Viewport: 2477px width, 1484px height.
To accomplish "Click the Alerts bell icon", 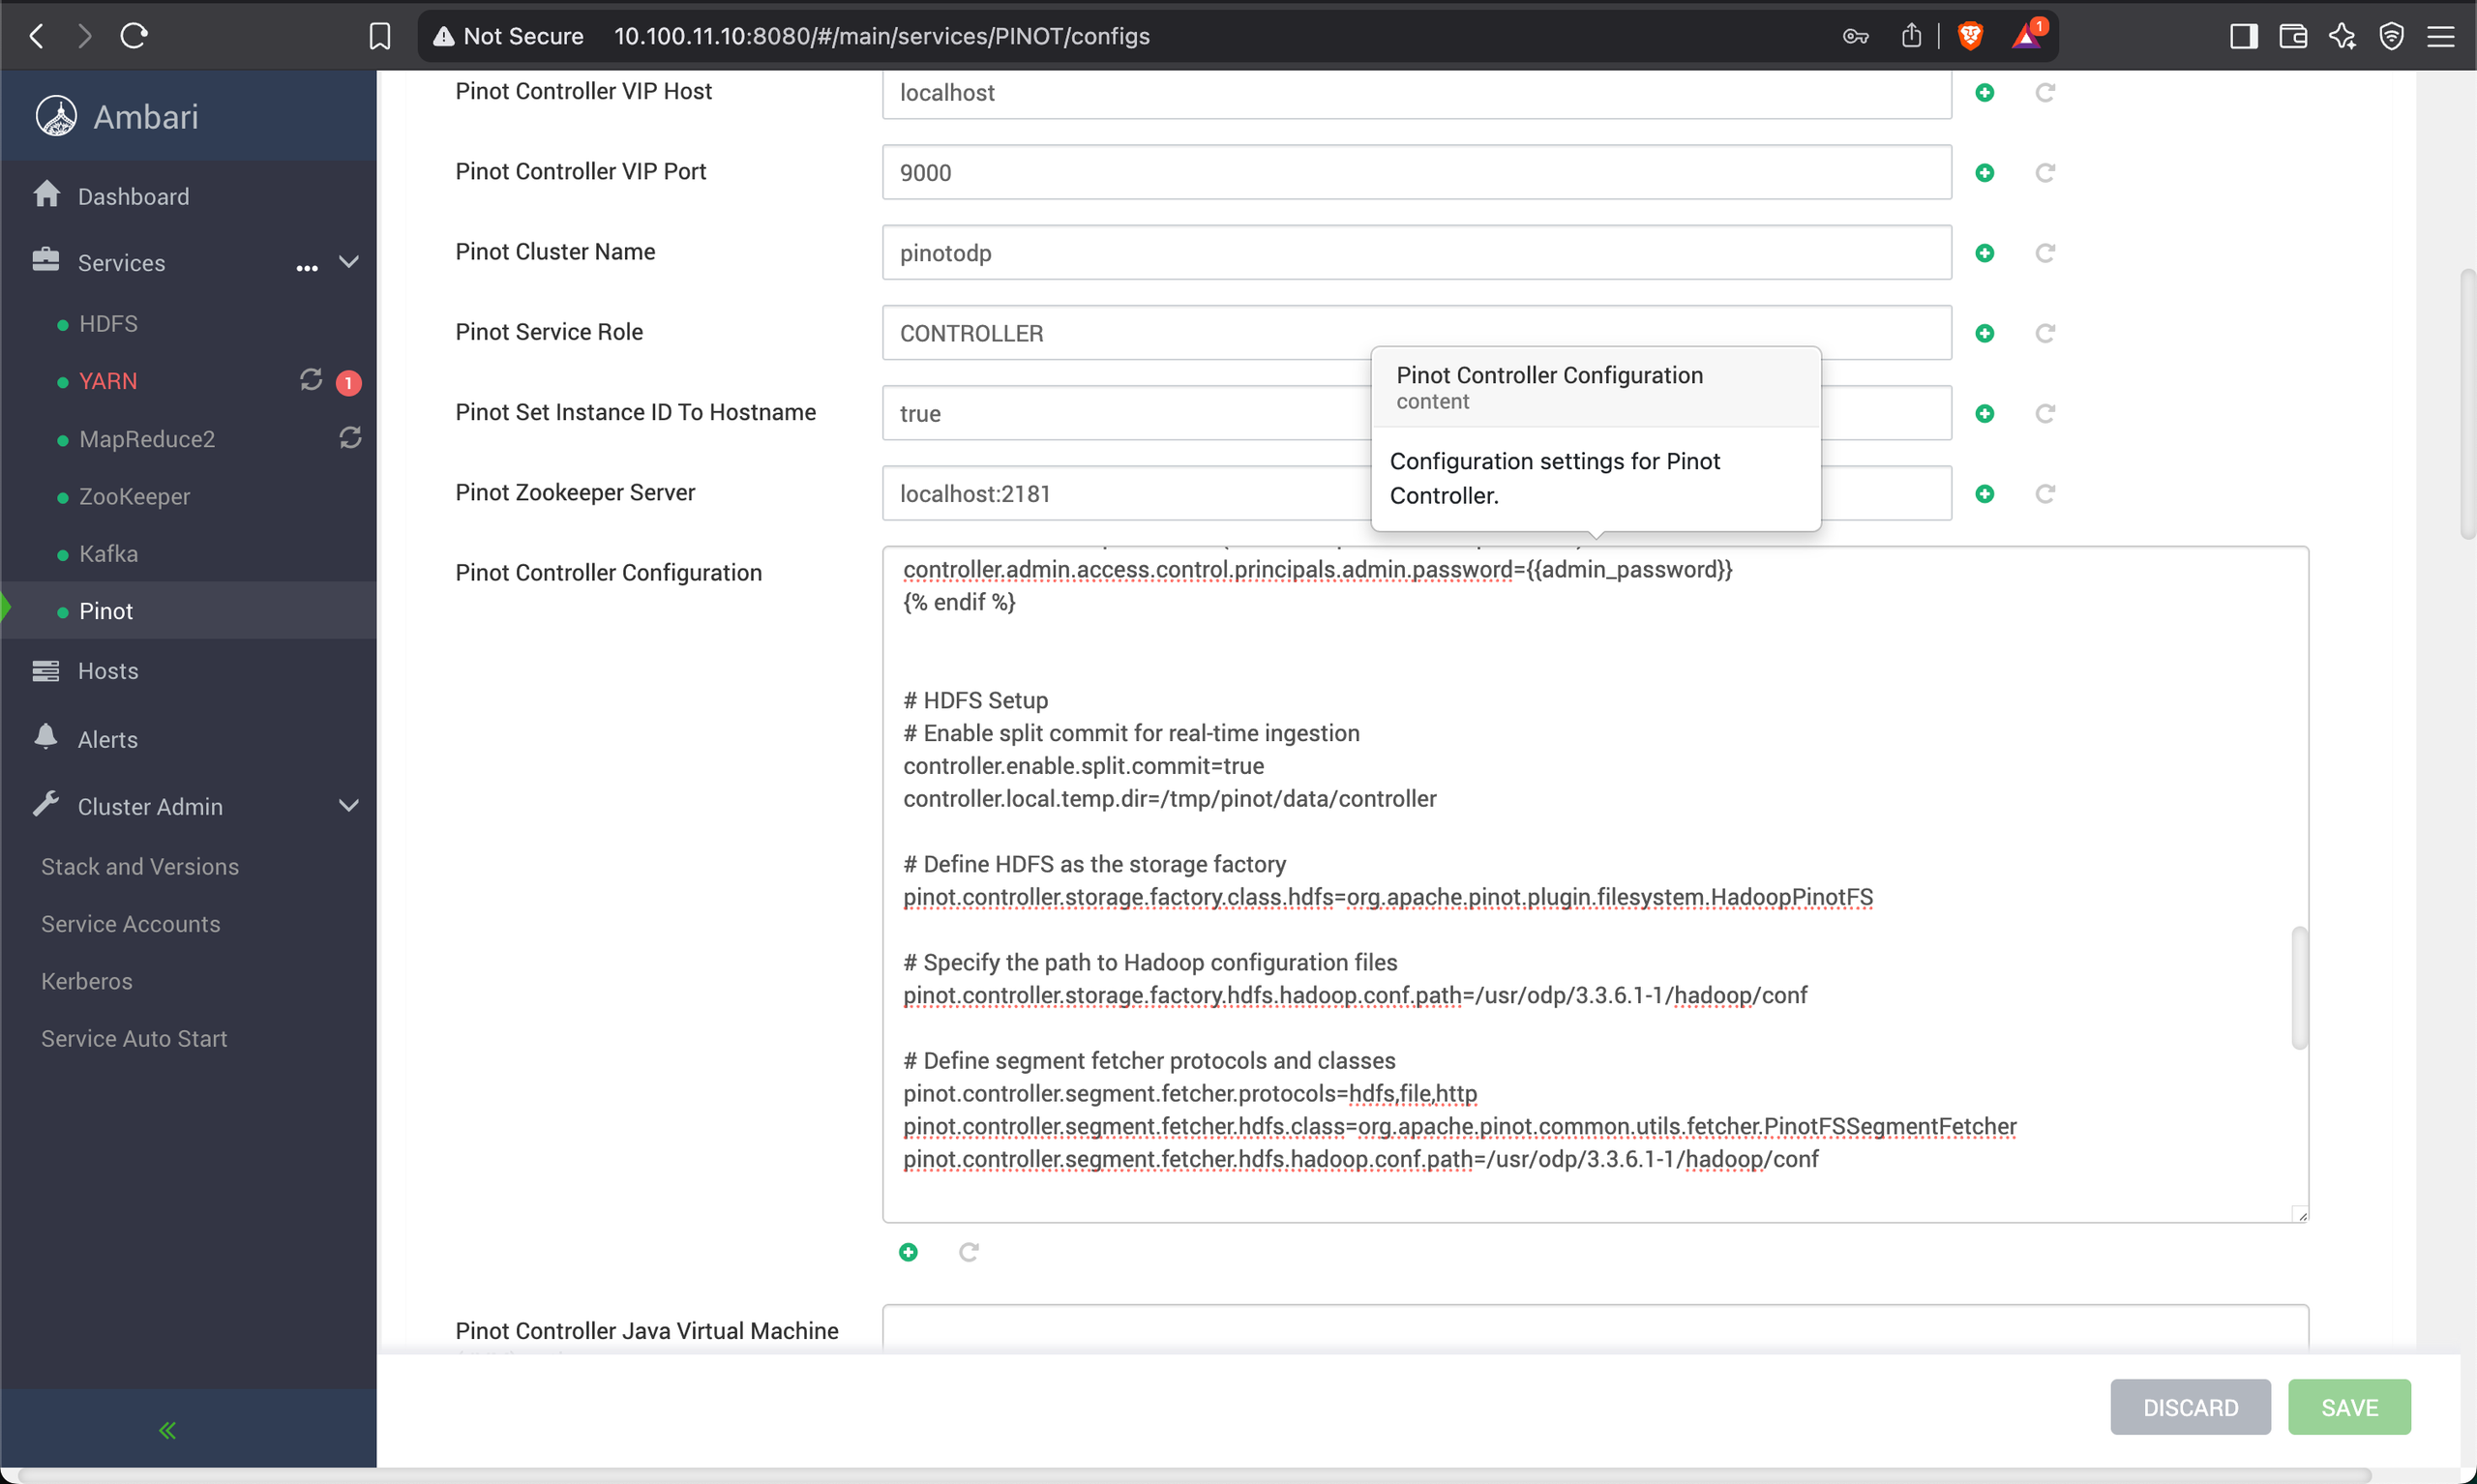I will [x=46, y=737].
